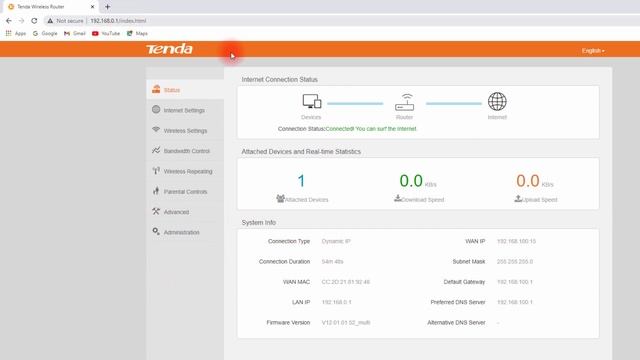Open the Advanced menu item

click(185, 212)
